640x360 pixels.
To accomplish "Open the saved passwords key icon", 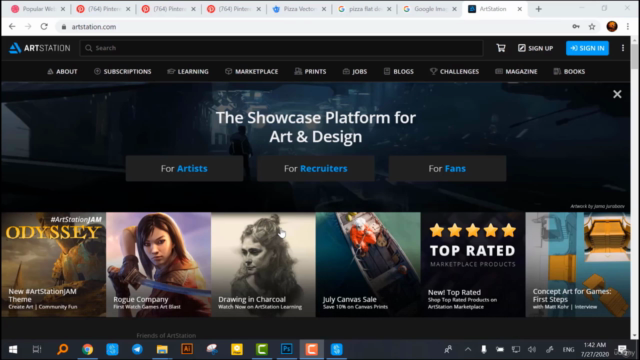I will click(x=576, y=27).
